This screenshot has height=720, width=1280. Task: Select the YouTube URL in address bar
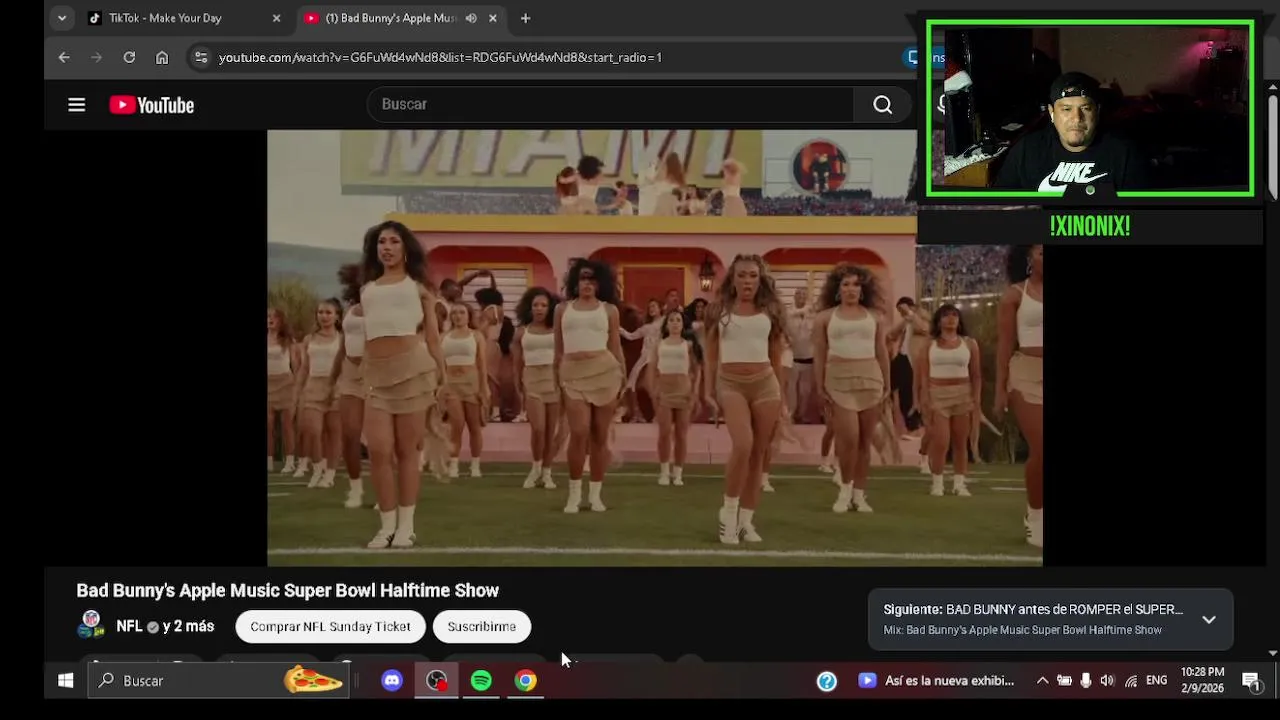[x=440, y=57]
